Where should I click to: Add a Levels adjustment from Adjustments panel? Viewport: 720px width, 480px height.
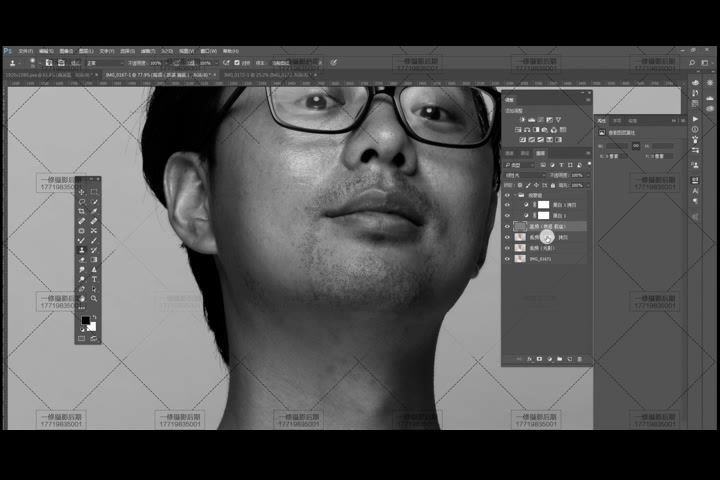click(531, 120)
